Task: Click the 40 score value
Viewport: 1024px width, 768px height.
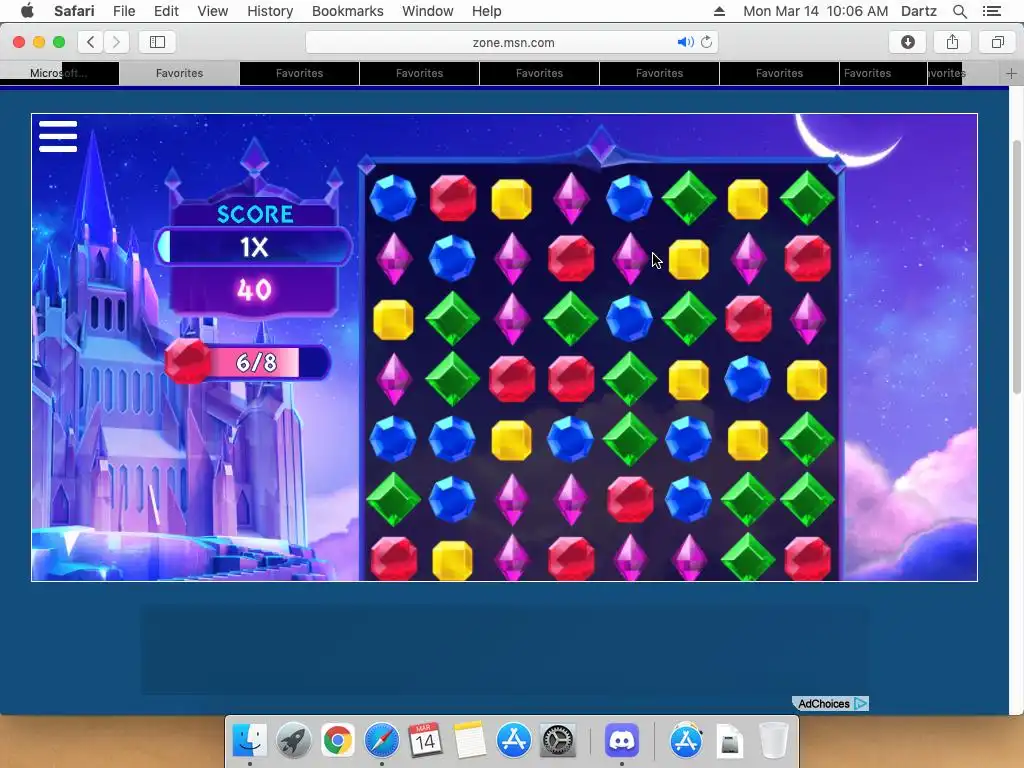Action: 254,289
